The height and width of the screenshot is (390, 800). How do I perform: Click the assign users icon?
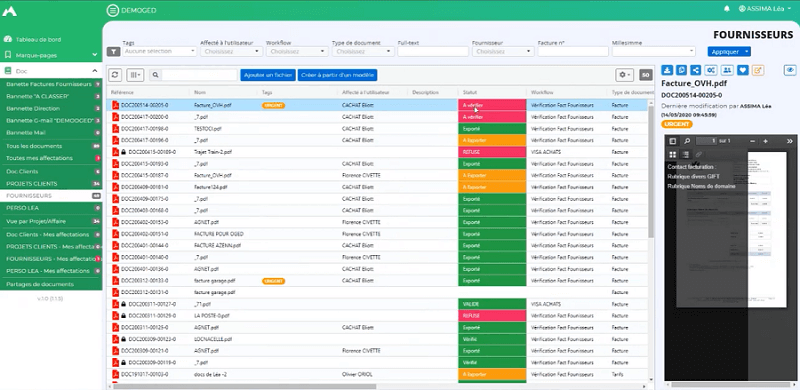pos(728,70)
